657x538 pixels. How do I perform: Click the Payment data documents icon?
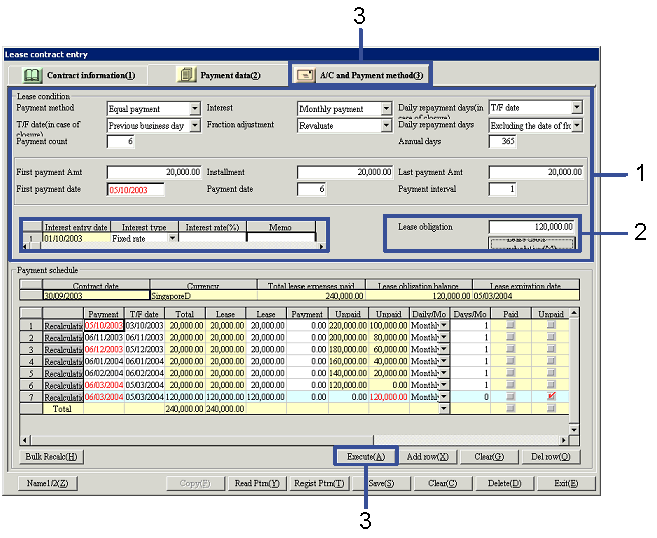point(186,75)
